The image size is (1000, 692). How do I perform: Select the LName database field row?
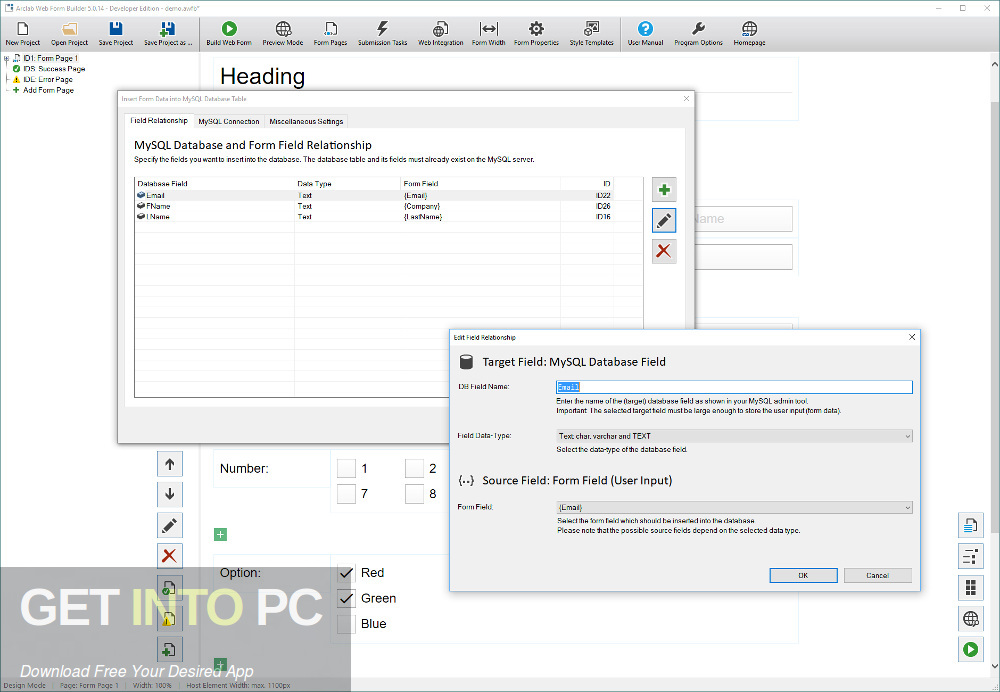coord(388,217)
